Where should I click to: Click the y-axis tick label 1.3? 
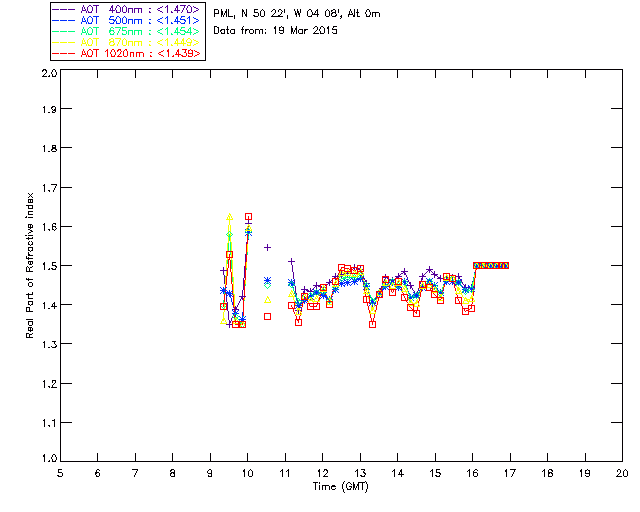click(x=49, y=345)
